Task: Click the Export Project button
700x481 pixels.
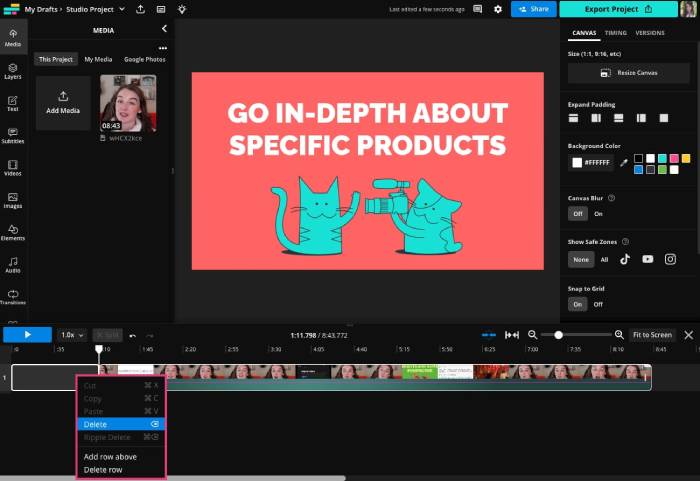Action: (x=618, y=9)
